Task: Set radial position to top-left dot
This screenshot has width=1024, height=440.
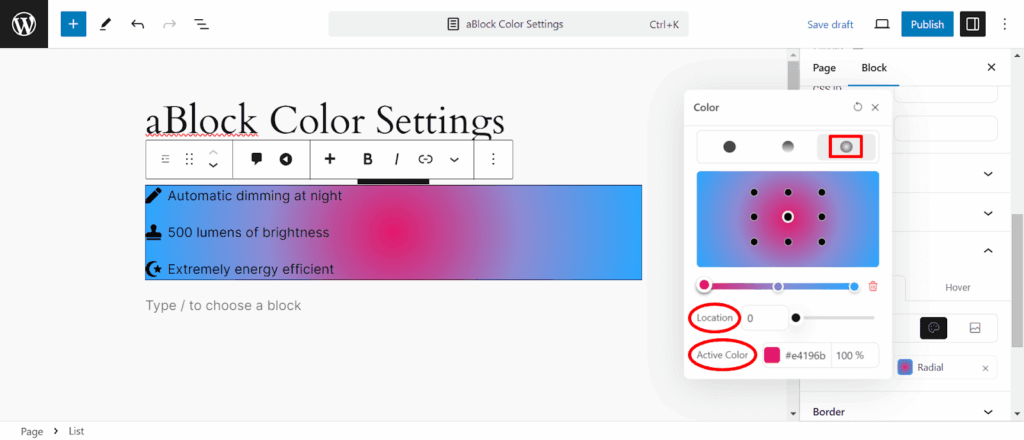Action: (x=754, y=193)
